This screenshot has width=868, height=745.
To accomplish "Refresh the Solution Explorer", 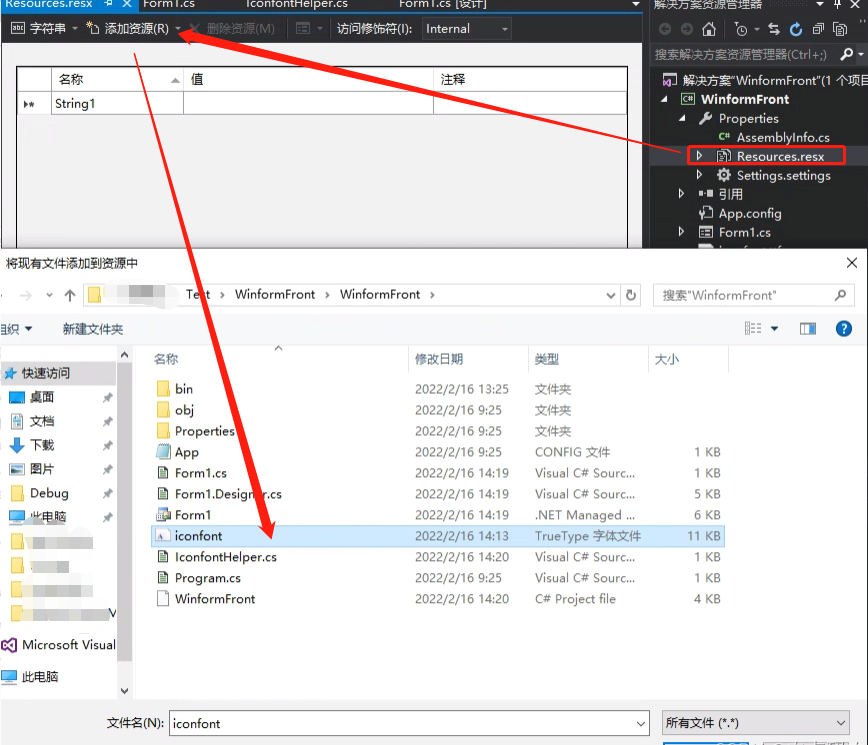I will point(796,29).
